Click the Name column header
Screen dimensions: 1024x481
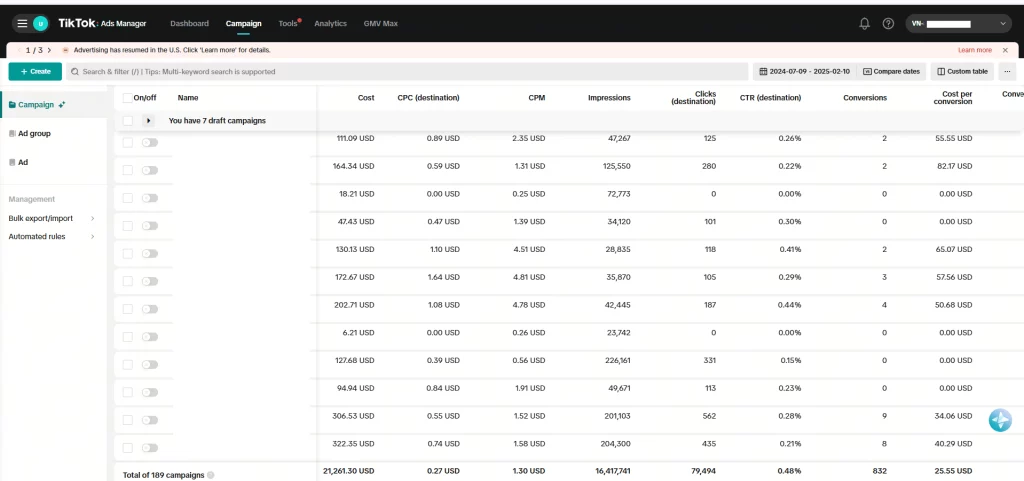(188, 98)
